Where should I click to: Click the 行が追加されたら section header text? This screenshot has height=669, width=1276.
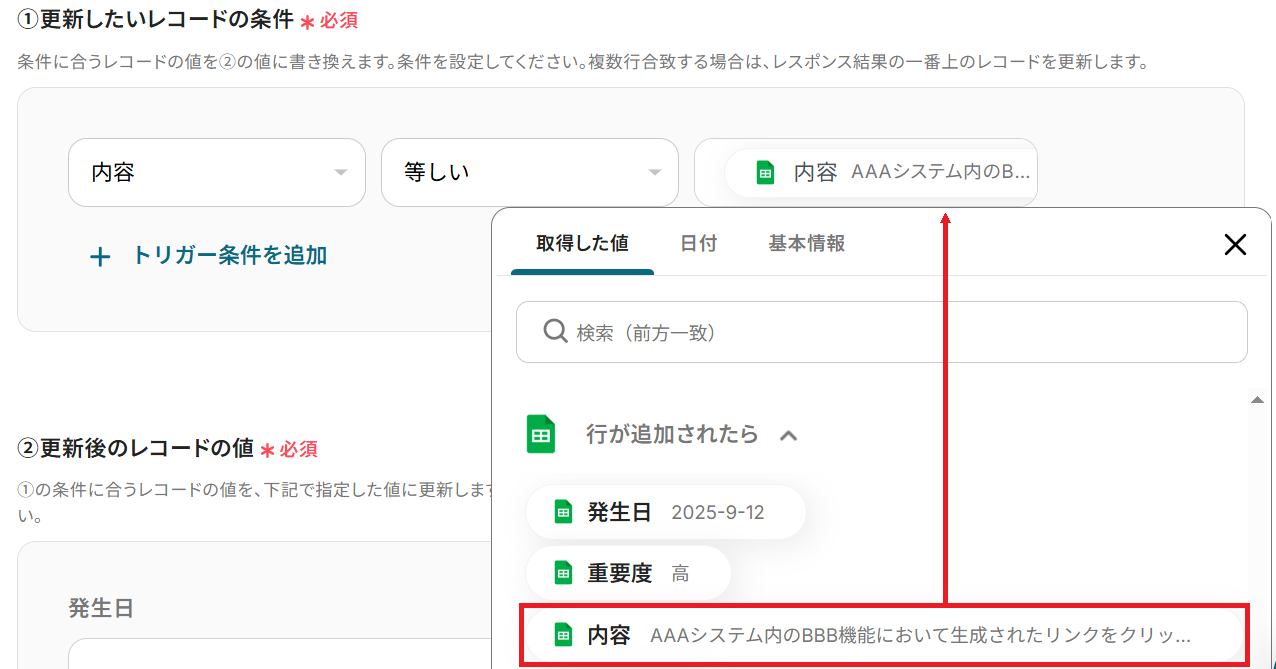point(672,435)
